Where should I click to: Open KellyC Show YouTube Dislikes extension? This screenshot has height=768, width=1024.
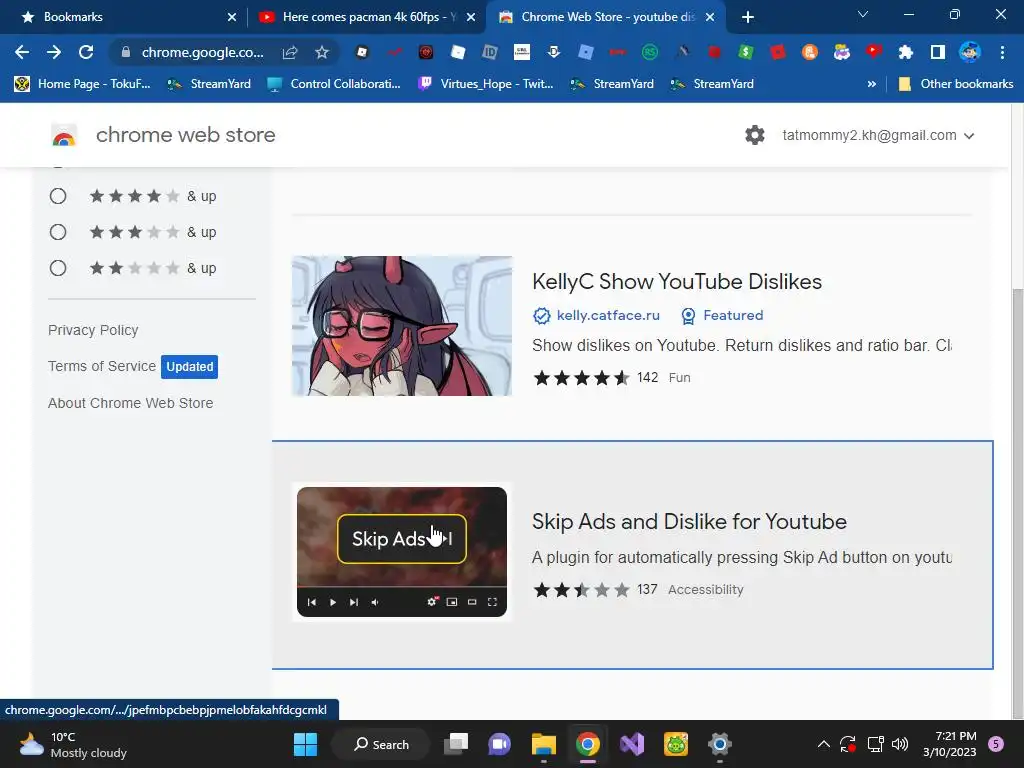[677, 281]
